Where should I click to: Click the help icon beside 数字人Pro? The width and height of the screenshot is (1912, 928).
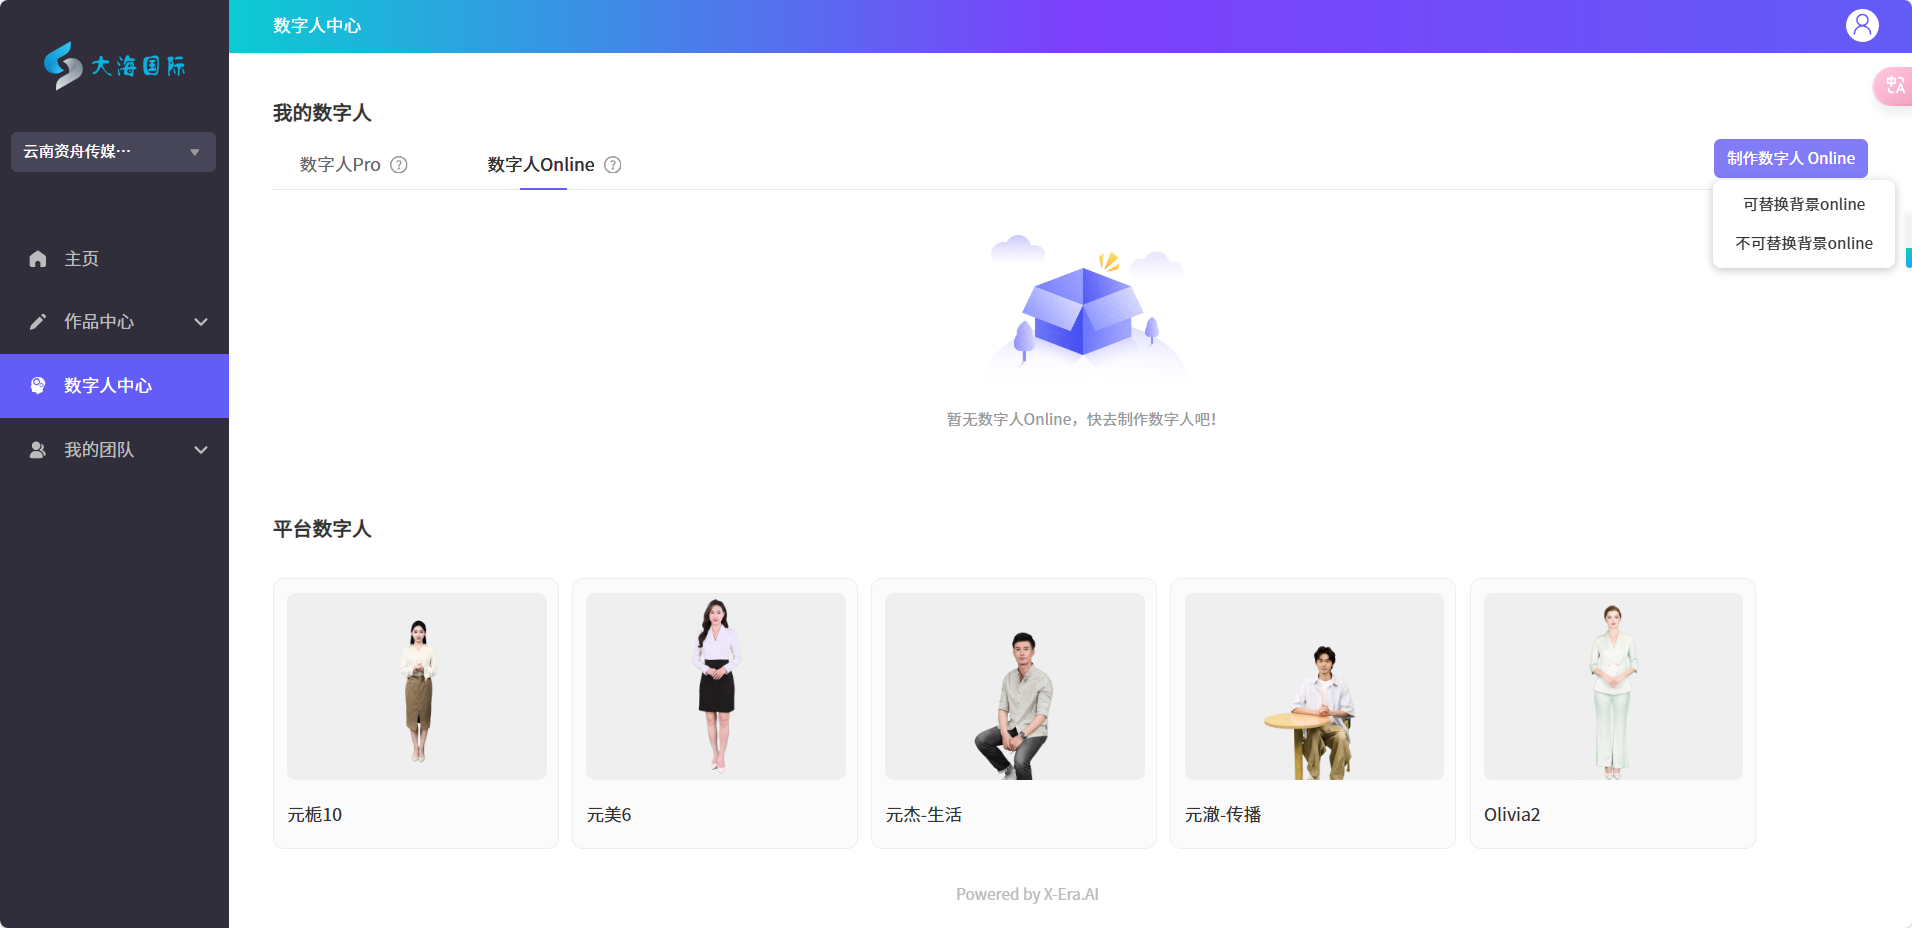(399, 165)
